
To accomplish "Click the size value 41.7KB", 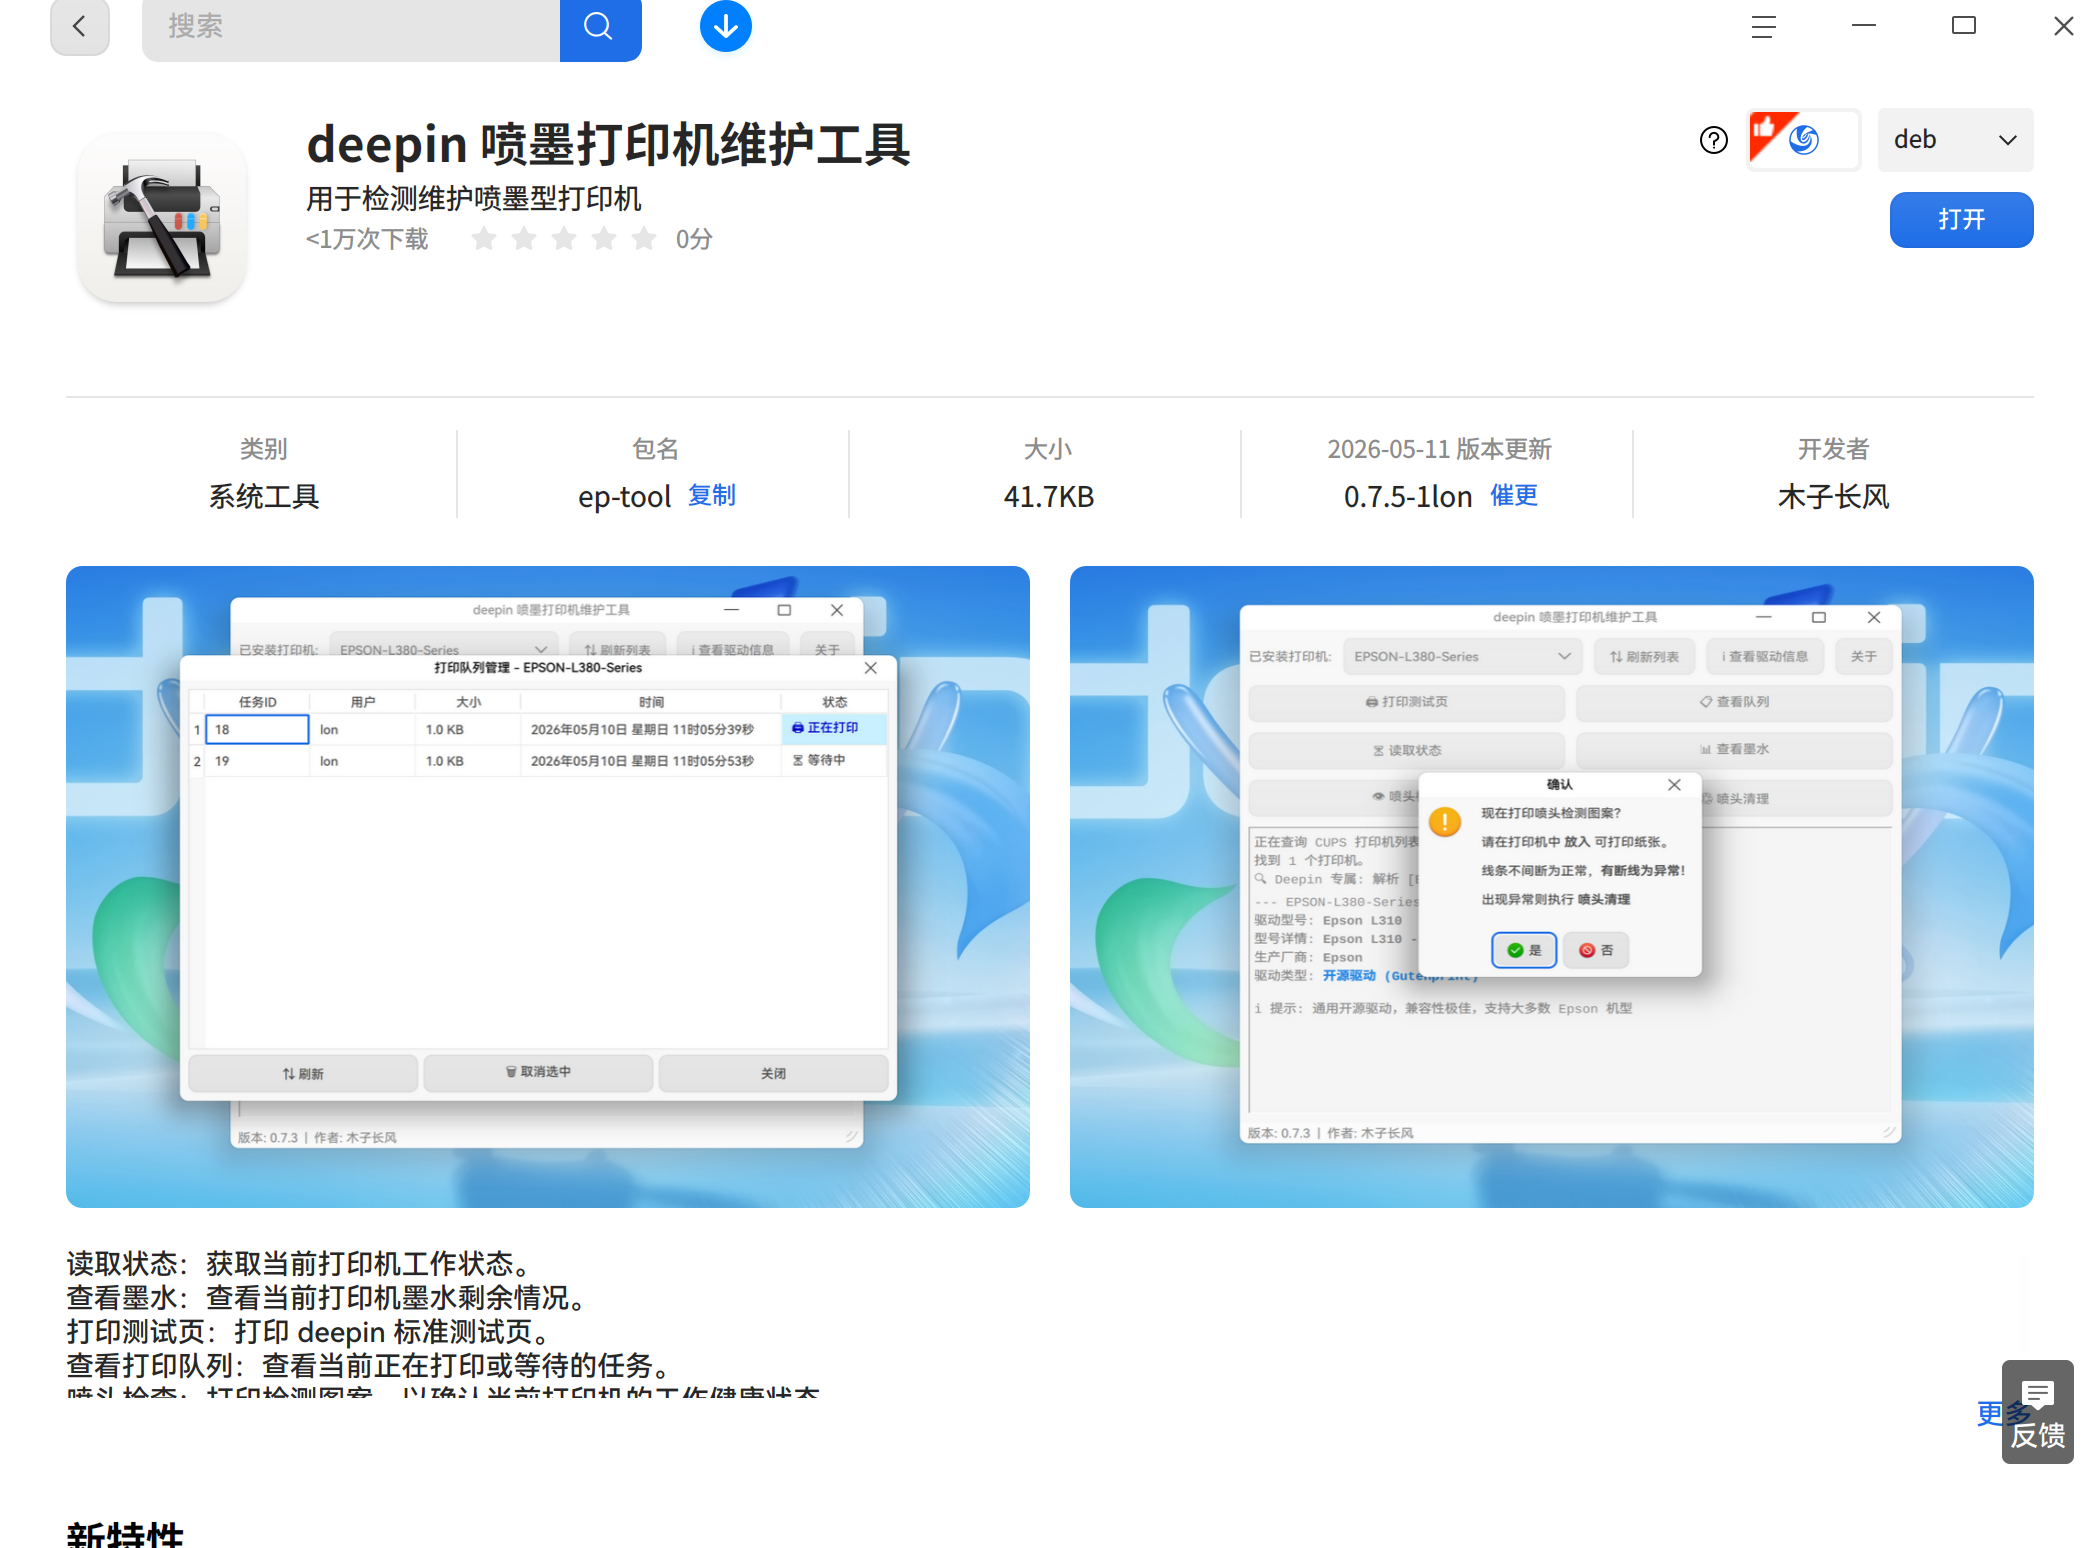I will tap(1049, 496).
